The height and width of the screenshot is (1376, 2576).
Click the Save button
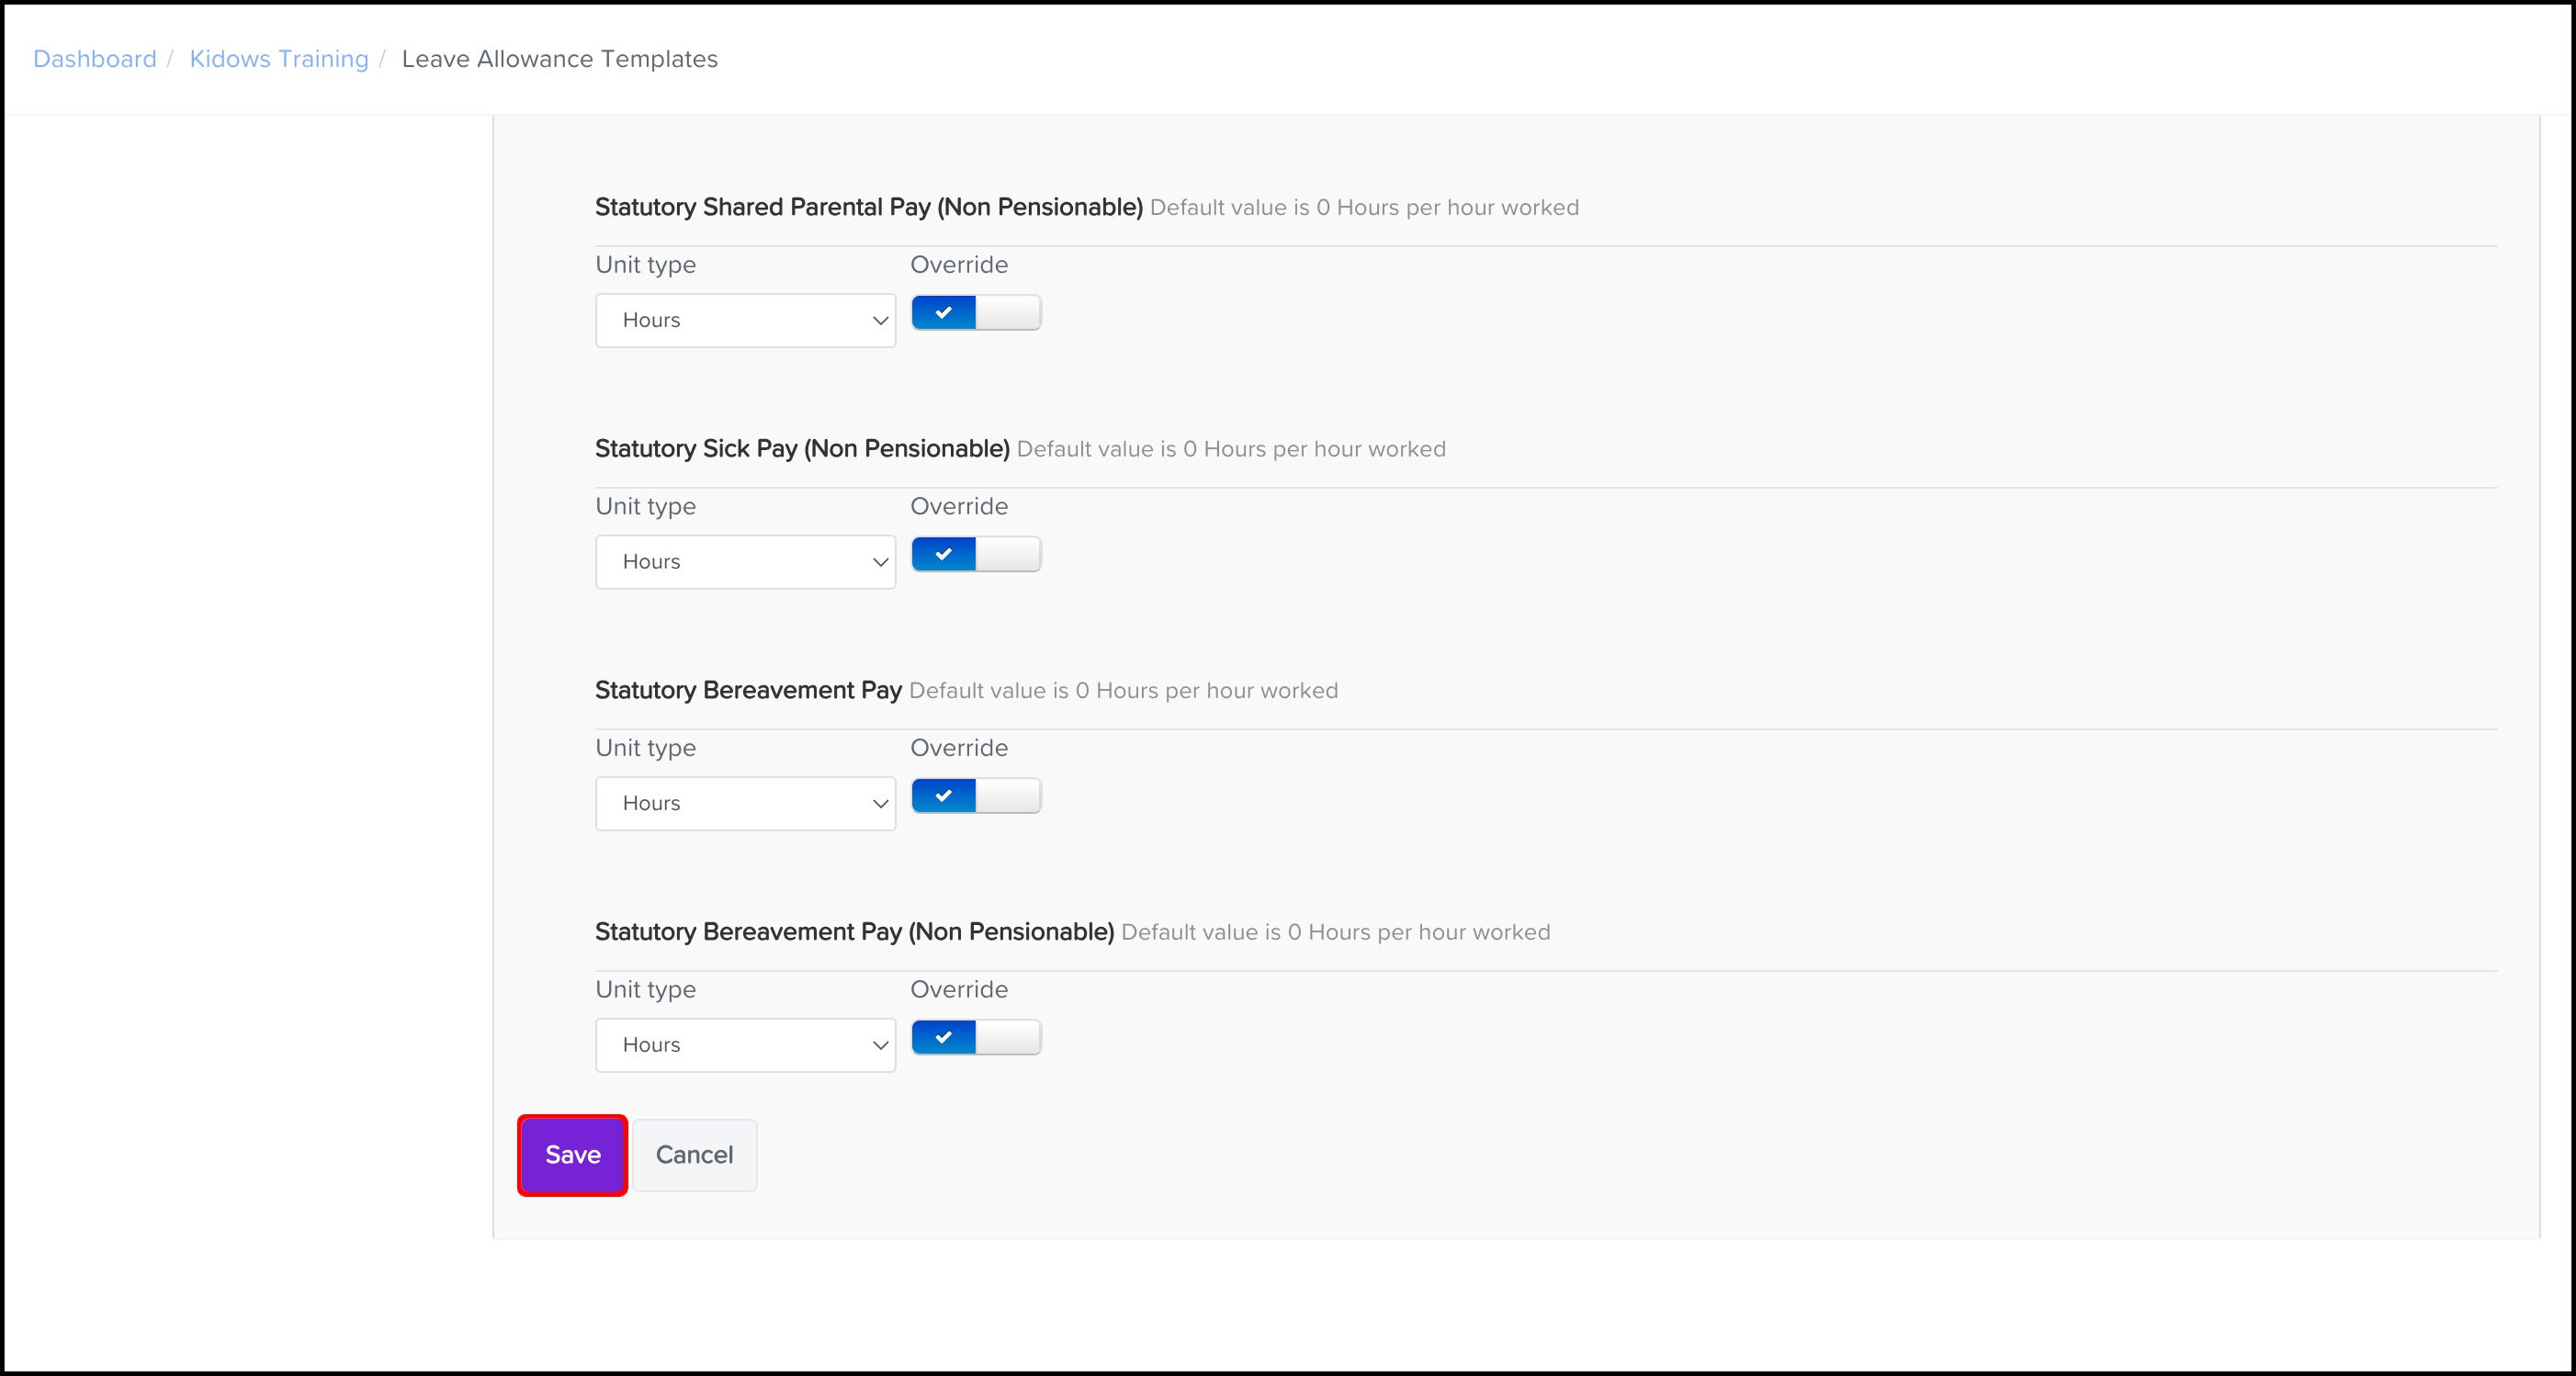pos(572,1155)
